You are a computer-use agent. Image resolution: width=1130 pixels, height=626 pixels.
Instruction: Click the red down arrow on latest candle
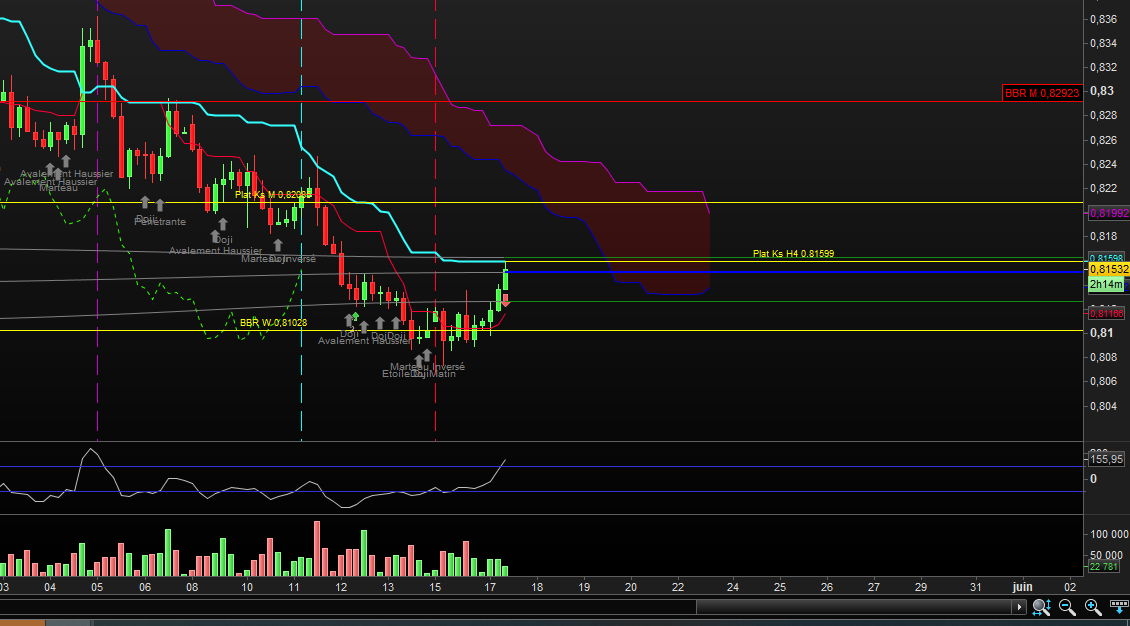(506, 300)
